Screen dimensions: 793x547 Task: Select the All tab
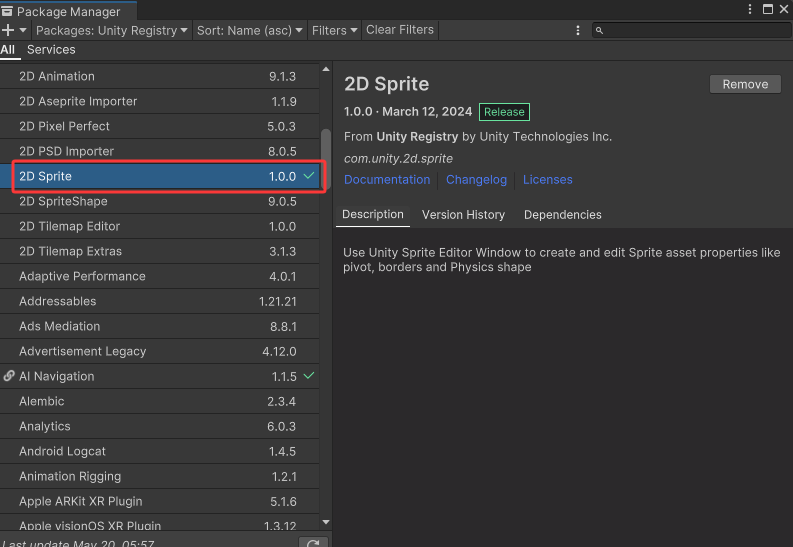[8, 50]
